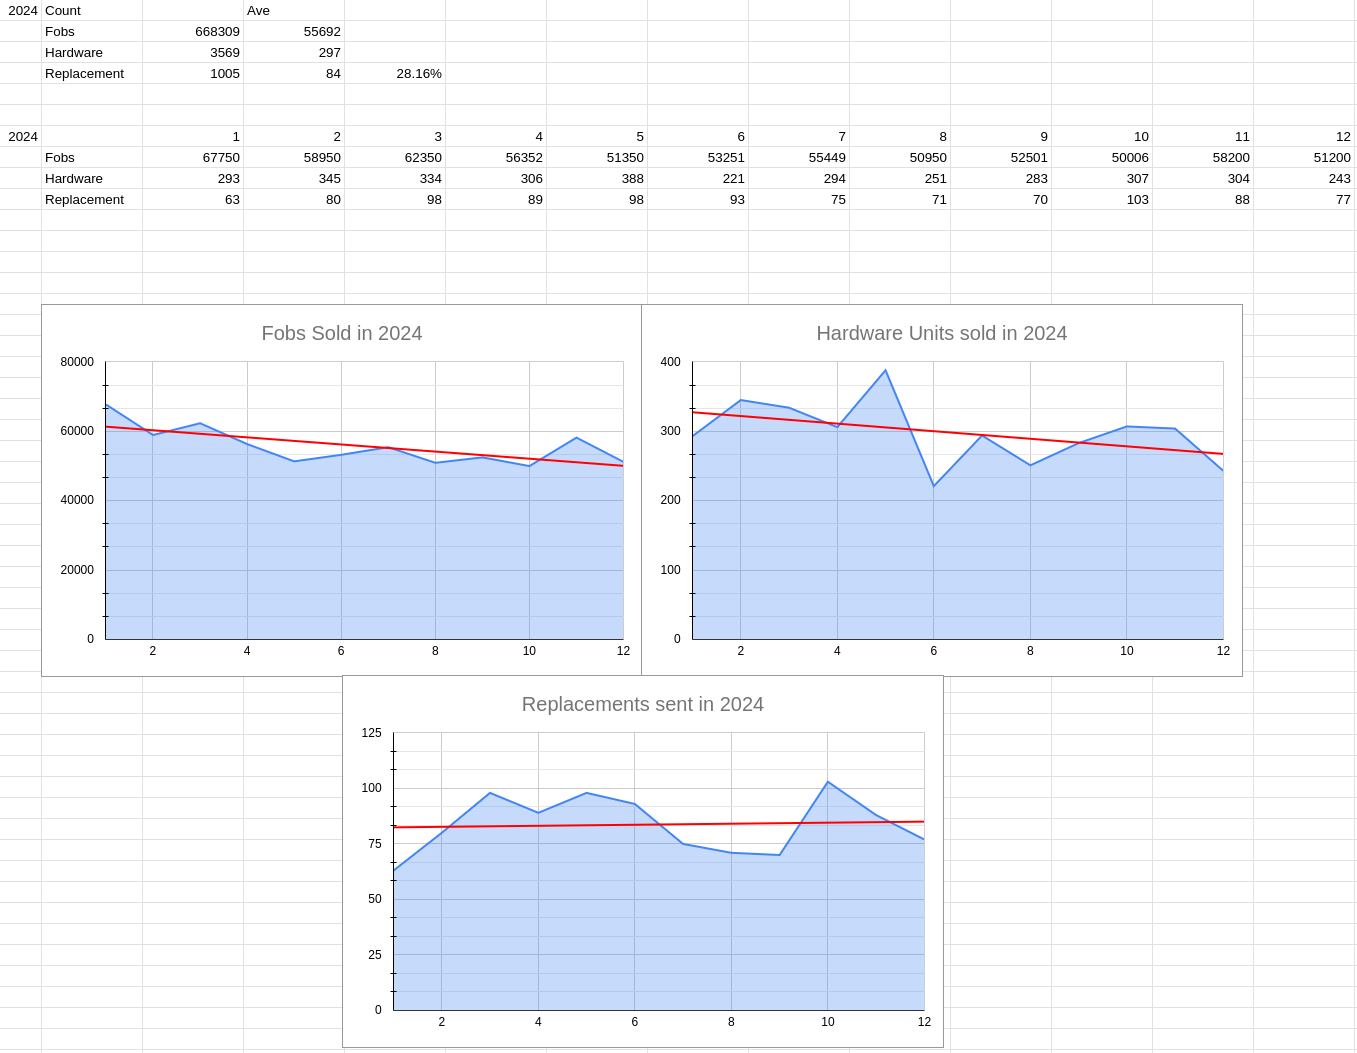Select the cell showing 28.16%
1357x1053 pixels.
tap(396, 74)
